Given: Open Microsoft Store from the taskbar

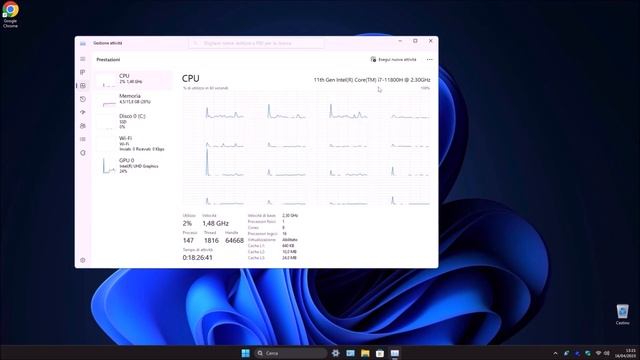Looking at the screenshot, I should [x=380, y=353].
